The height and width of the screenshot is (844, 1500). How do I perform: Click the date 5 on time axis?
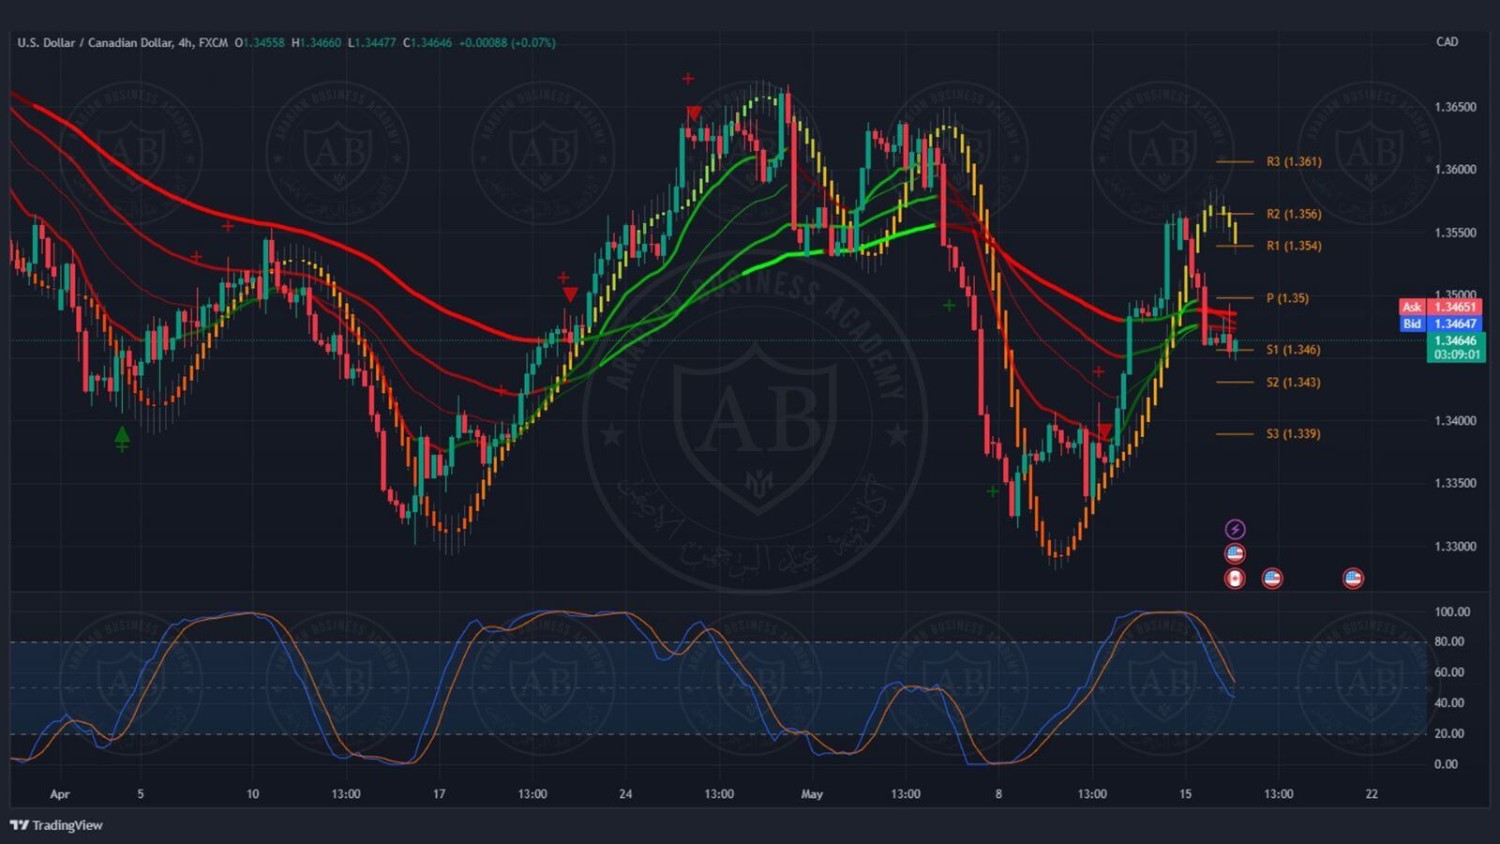coord(140,794)
